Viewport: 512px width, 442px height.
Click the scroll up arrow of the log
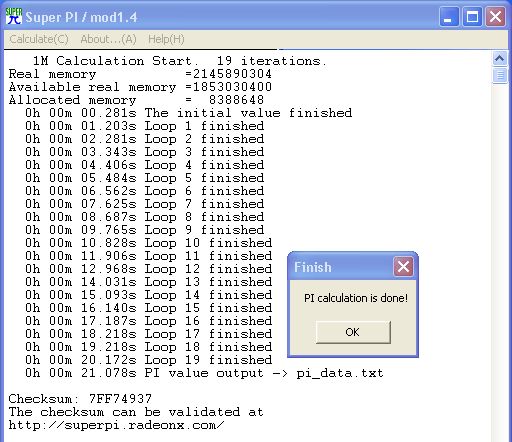tap(499, 59)
